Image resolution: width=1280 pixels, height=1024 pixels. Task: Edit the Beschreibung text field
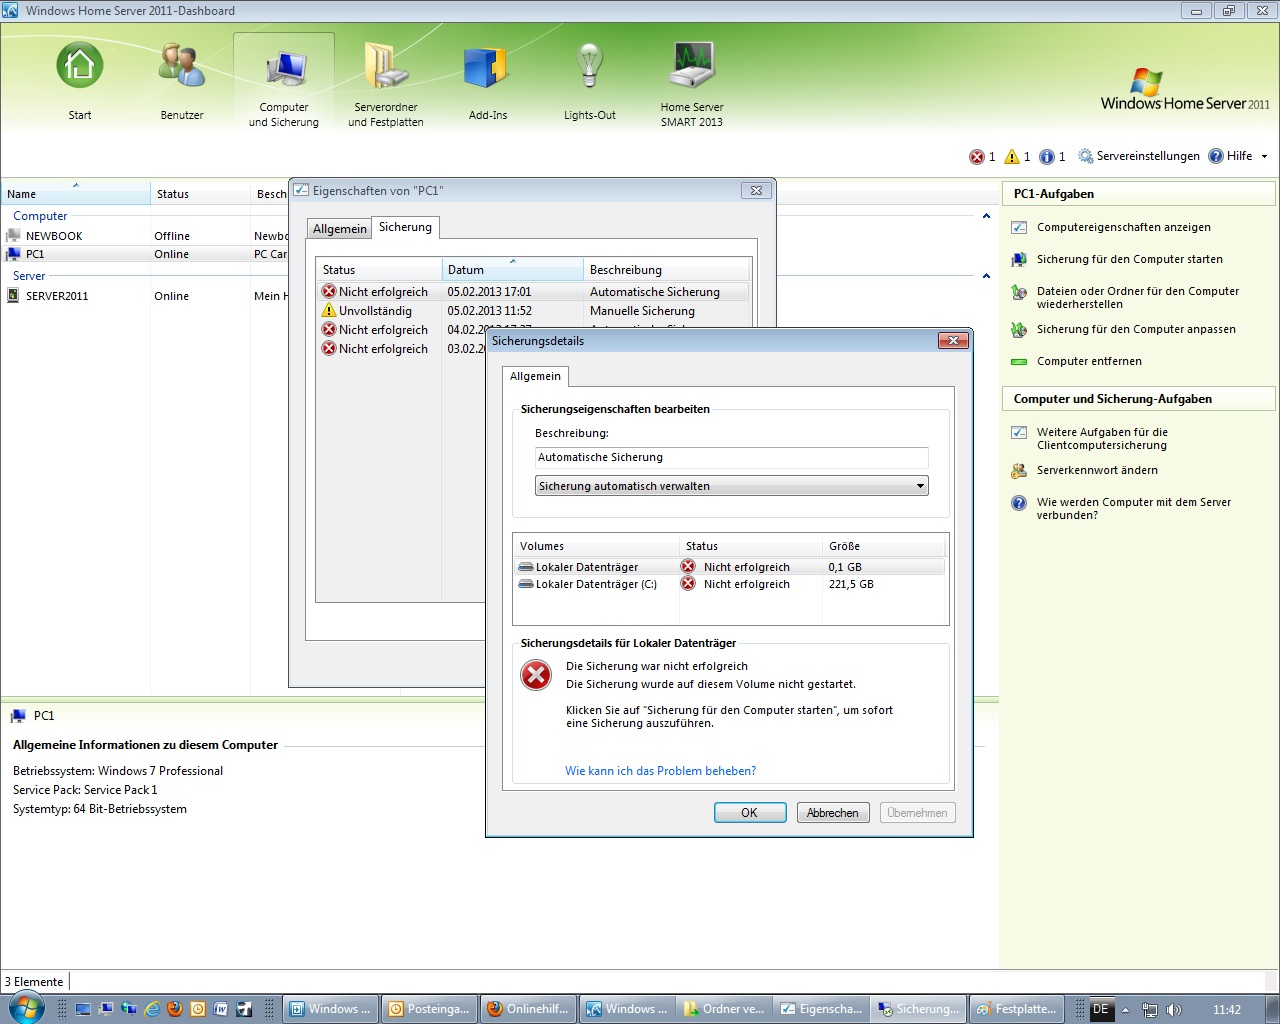tap(731, 457)
